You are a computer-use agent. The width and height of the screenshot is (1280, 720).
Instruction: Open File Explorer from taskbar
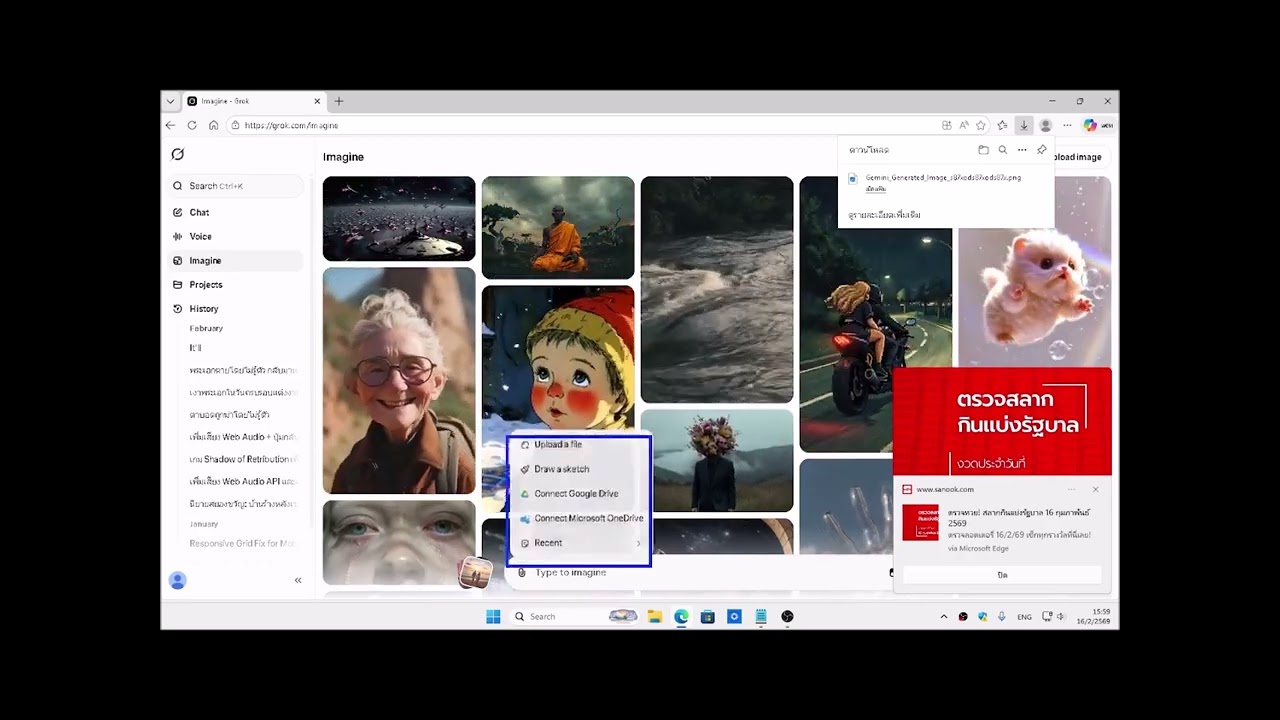[x=655, y=616]
